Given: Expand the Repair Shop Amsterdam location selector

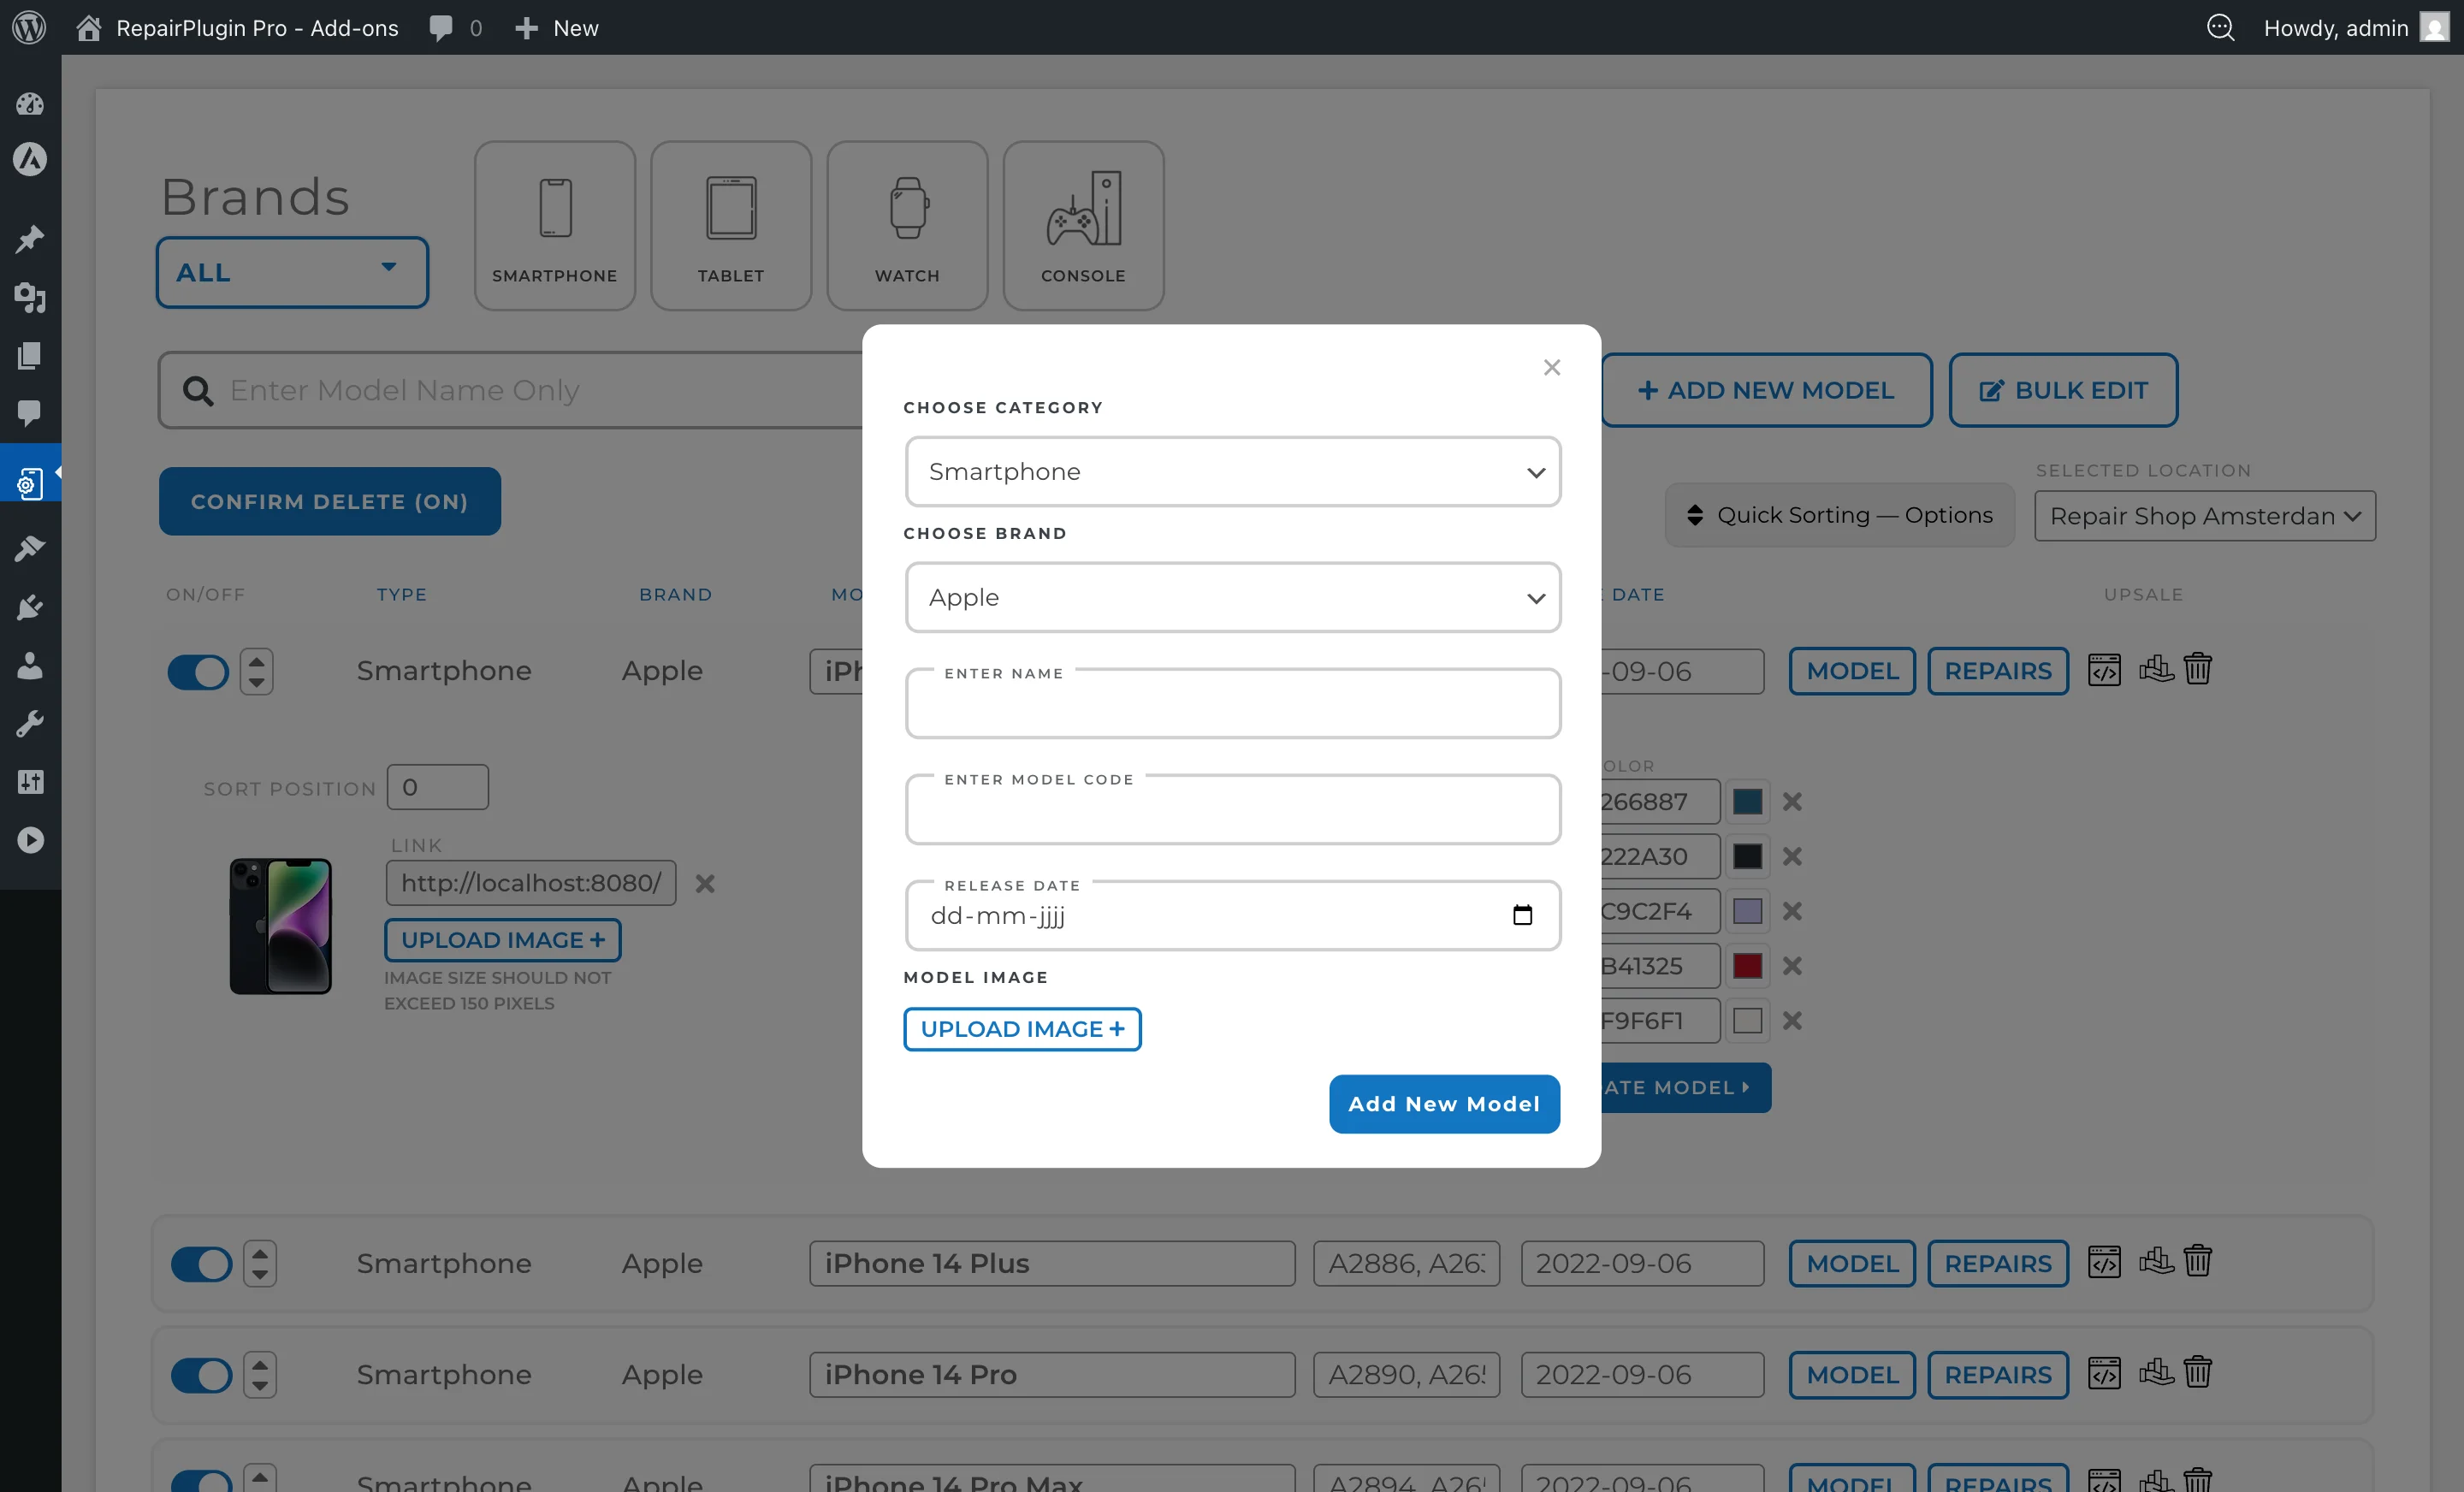Looking at the screenshot, I should coord(2203,515).
